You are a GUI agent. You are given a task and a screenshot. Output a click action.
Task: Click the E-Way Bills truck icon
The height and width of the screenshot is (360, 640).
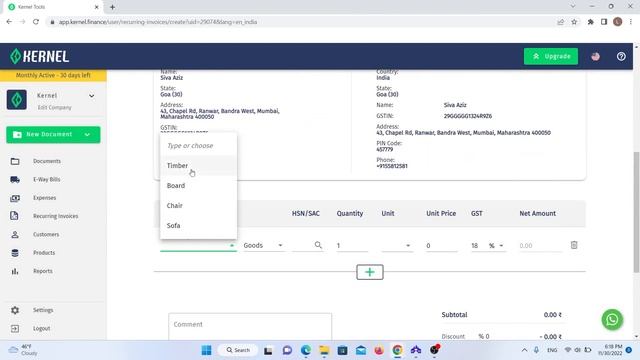click(15, 180)
